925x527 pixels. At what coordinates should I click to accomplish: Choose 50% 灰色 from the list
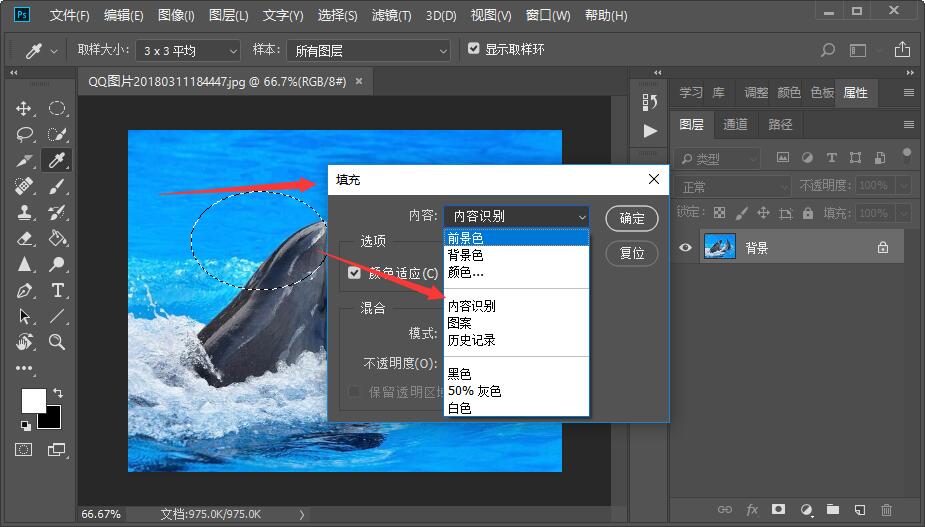[516, 391]
